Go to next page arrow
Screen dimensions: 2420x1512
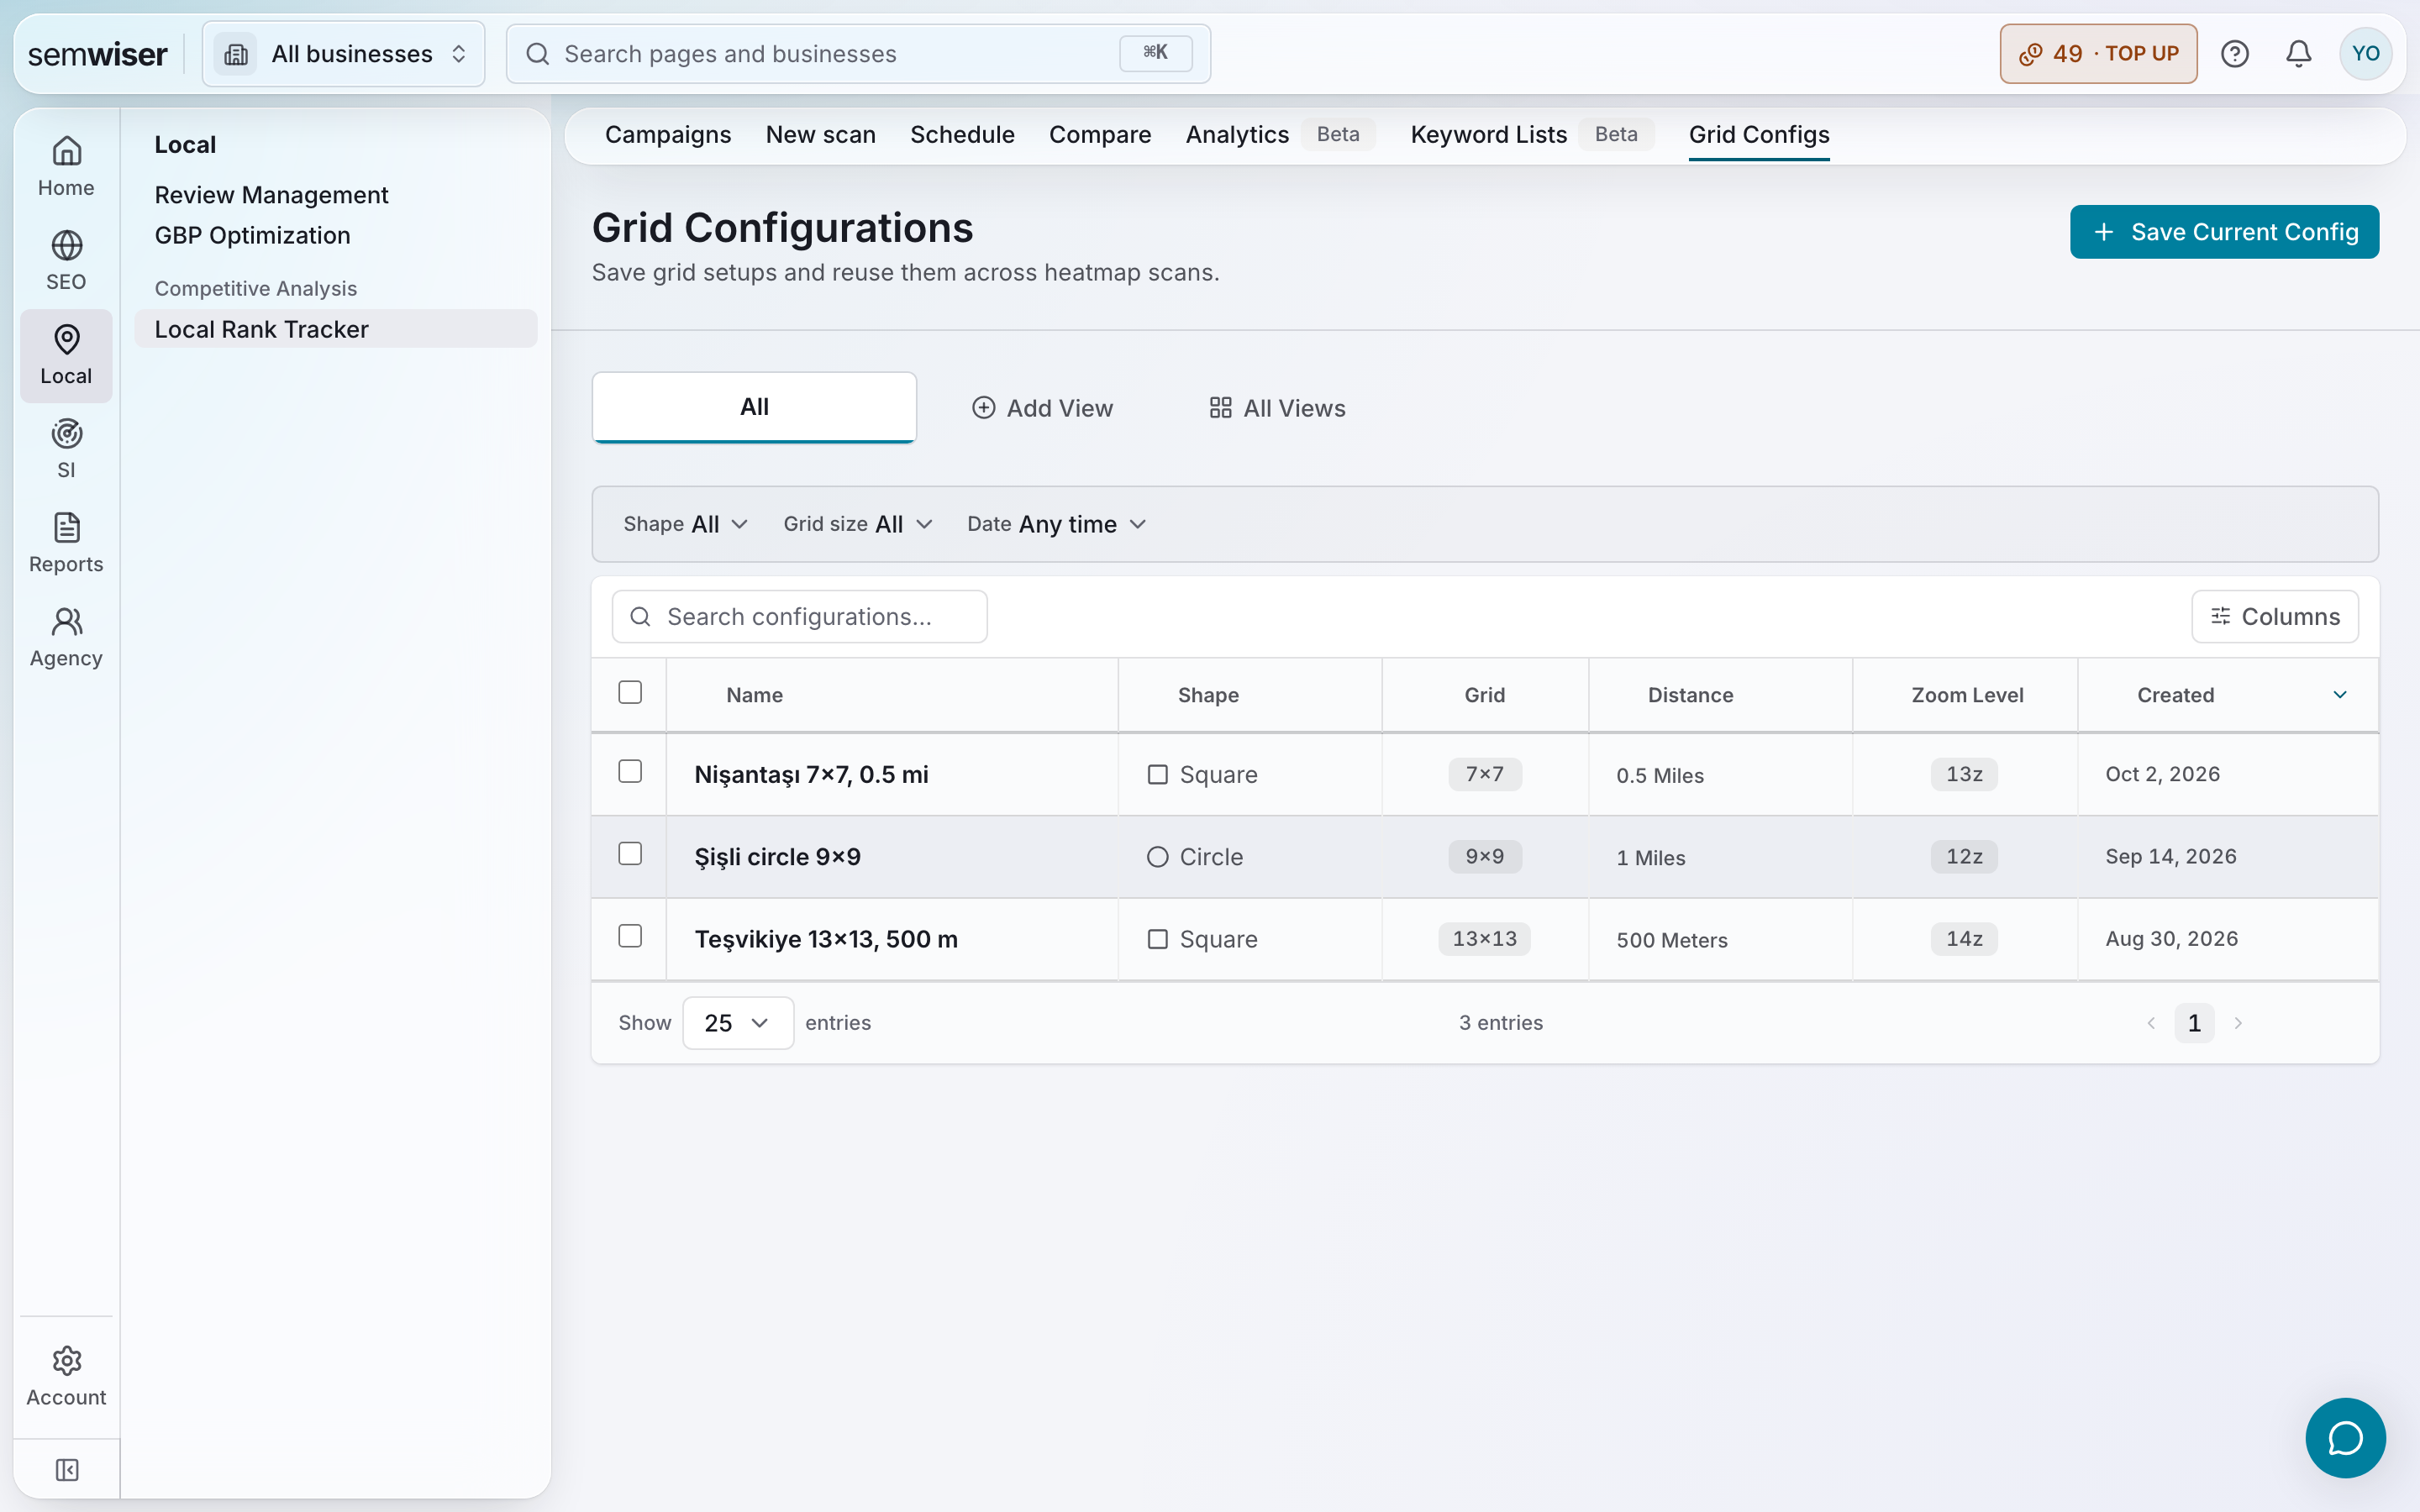[x=2238, y=1023]
